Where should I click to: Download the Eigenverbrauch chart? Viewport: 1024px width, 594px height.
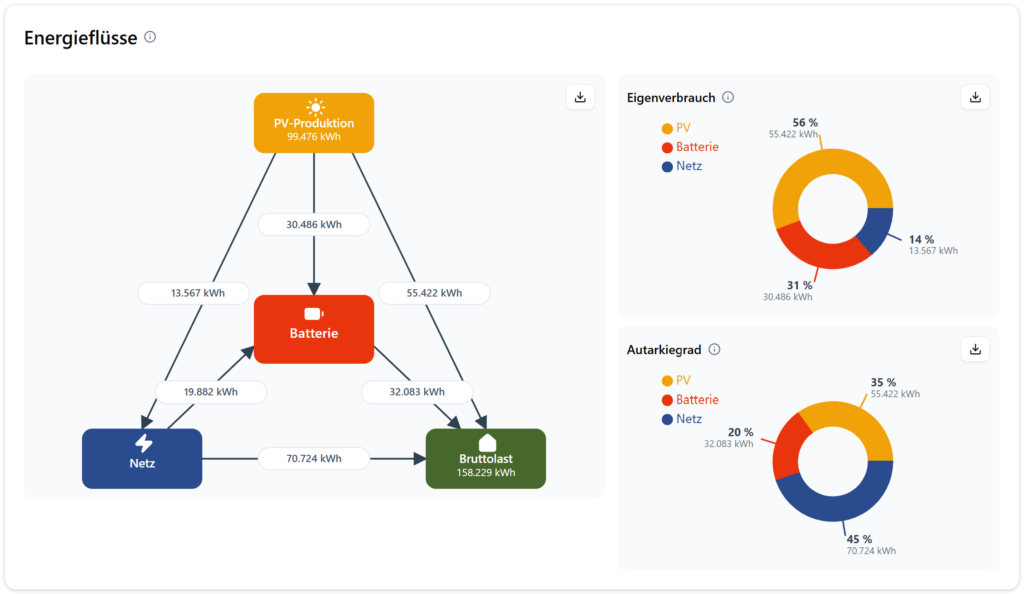click(x=975, y=97)
